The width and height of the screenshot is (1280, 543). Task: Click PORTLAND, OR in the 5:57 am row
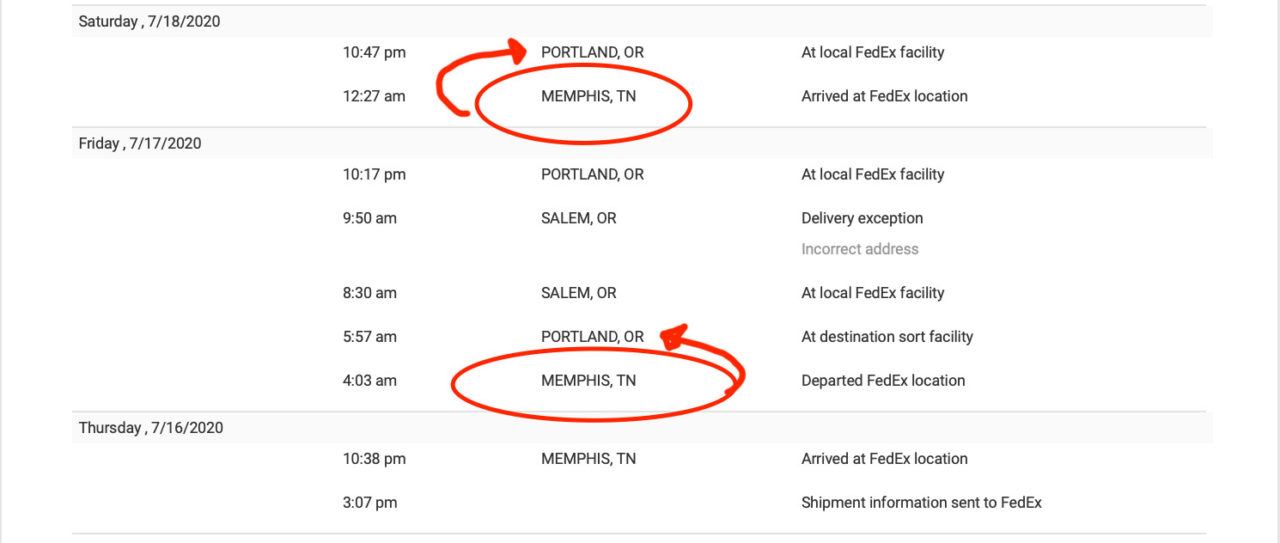click(592, 337)
